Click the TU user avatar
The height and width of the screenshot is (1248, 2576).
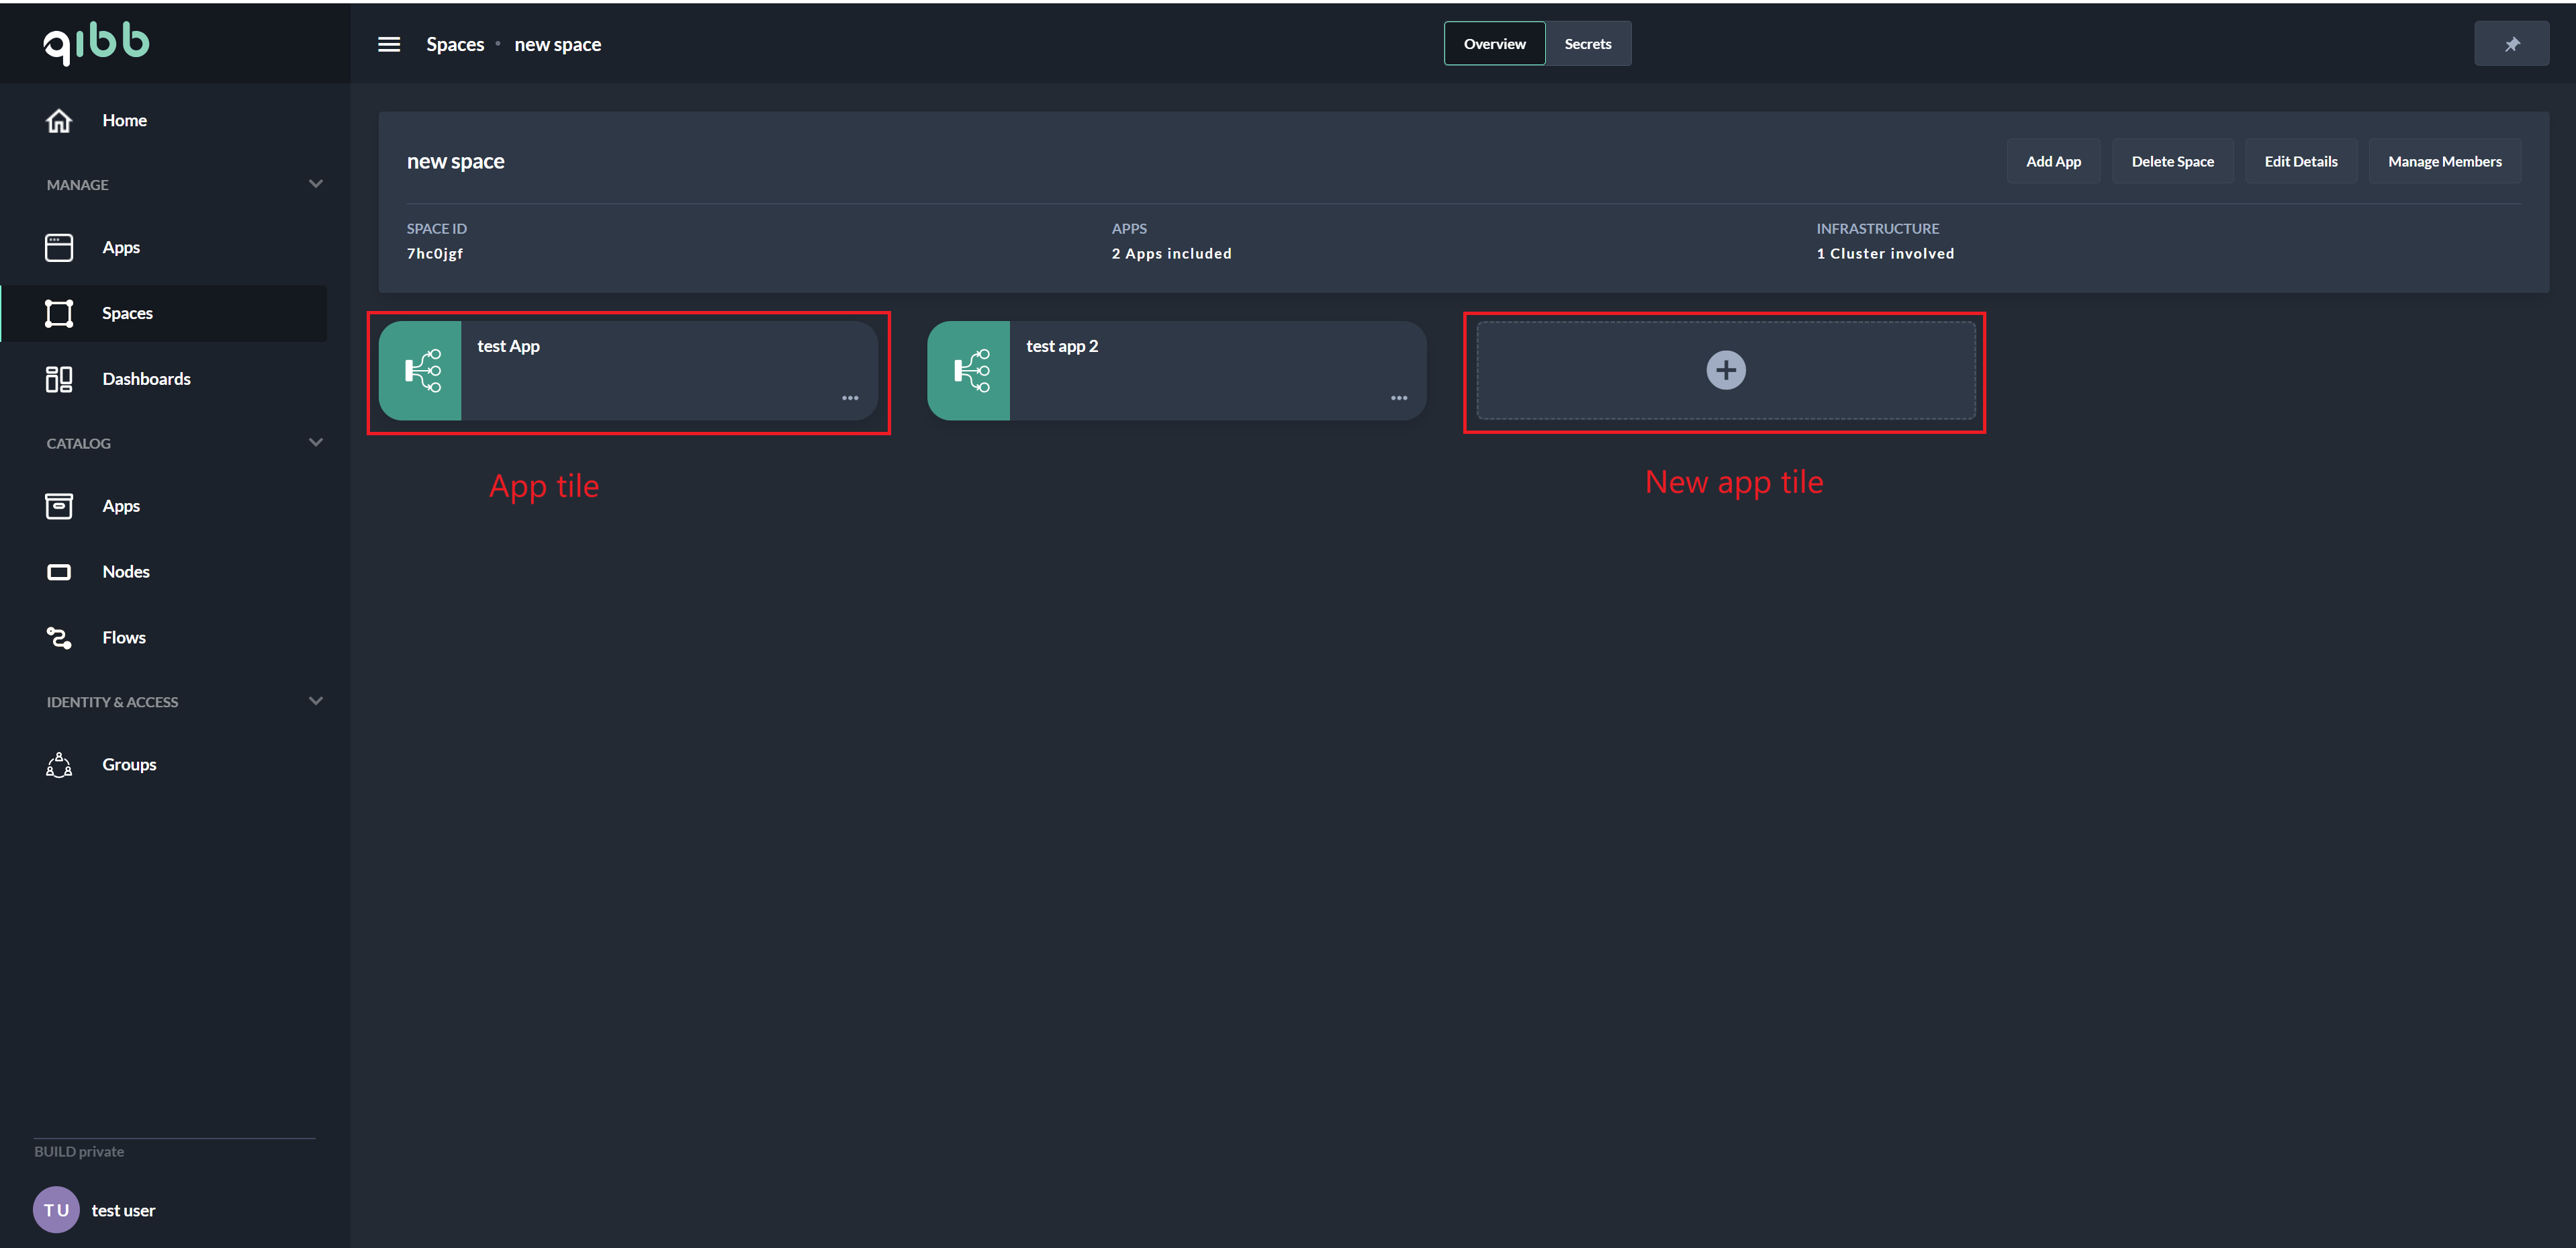pos(56,1210)
